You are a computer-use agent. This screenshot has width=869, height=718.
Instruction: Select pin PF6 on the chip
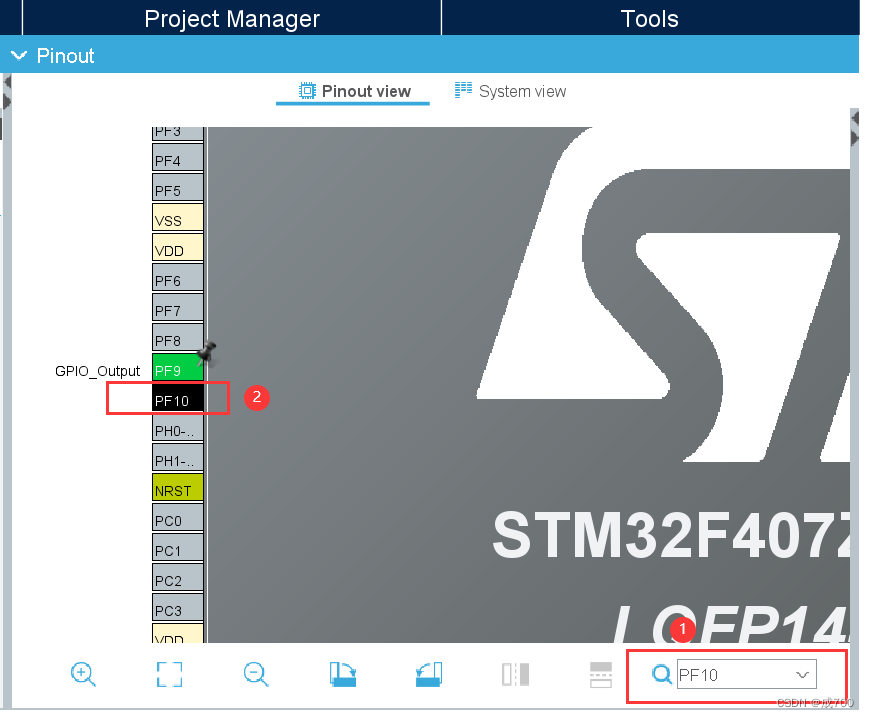pos(178,277)
